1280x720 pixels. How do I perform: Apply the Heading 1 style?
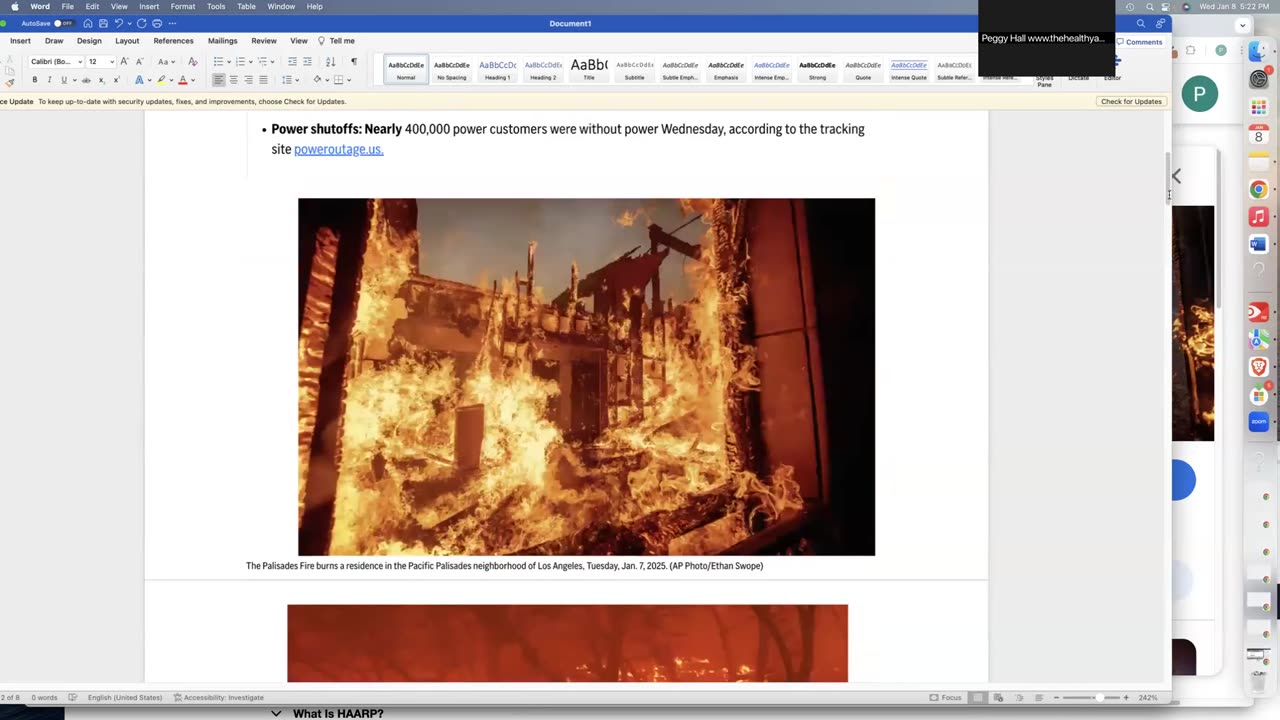click(x=497, y=68)
